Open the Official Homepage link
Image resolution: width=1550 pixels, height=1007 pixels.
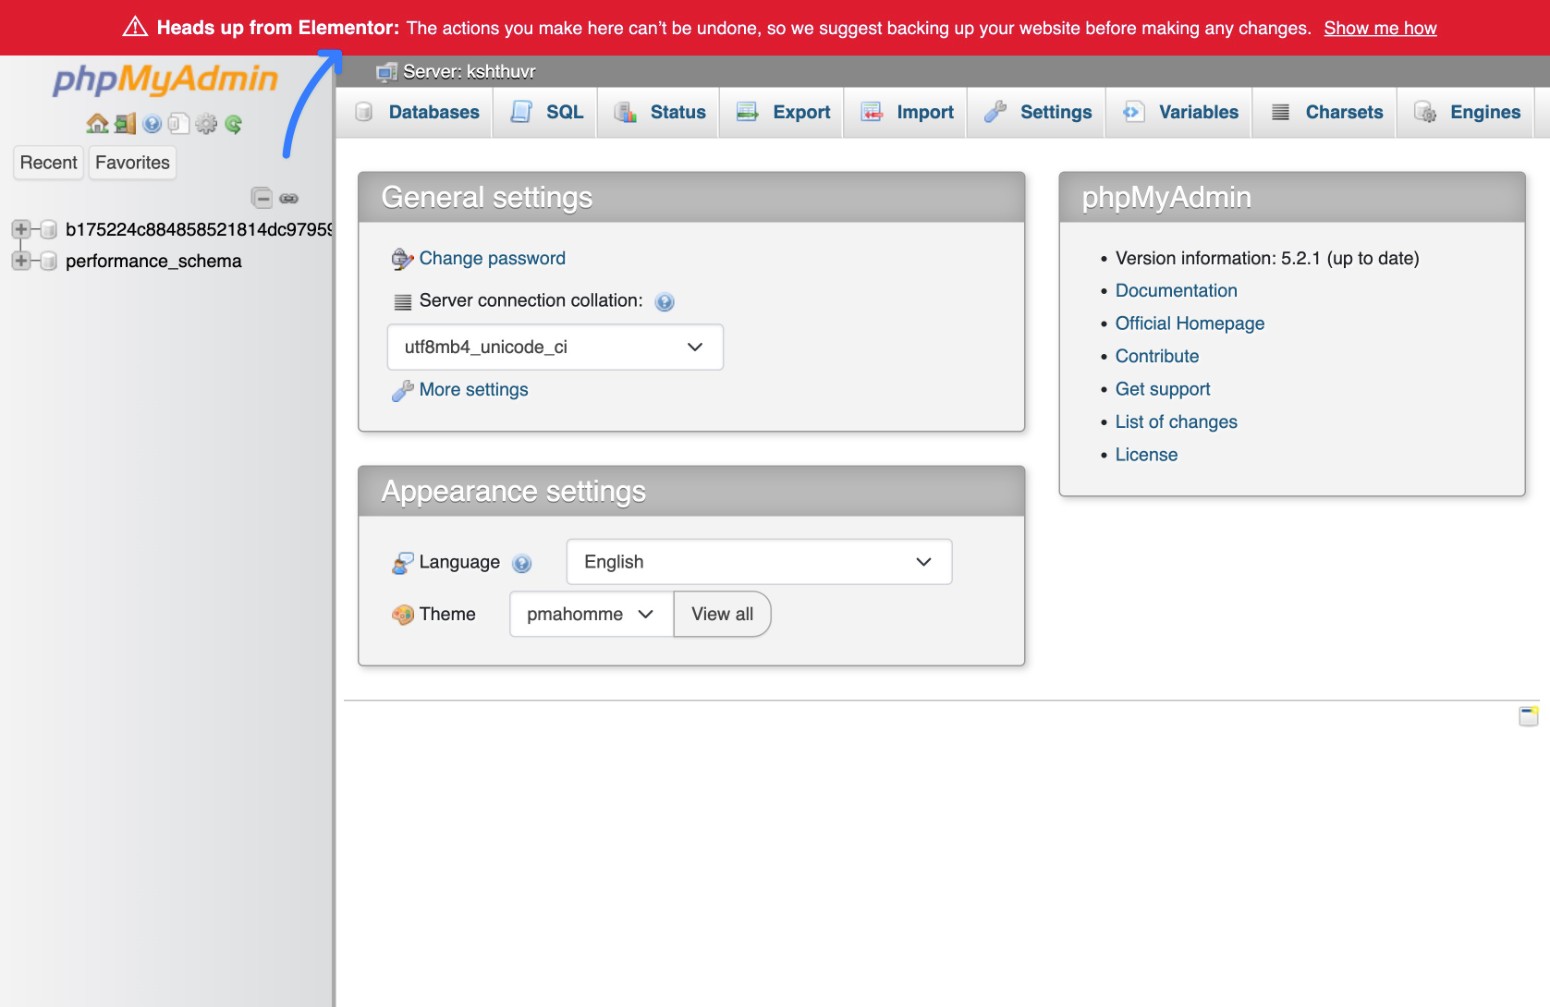click(x=1190, y=324)
